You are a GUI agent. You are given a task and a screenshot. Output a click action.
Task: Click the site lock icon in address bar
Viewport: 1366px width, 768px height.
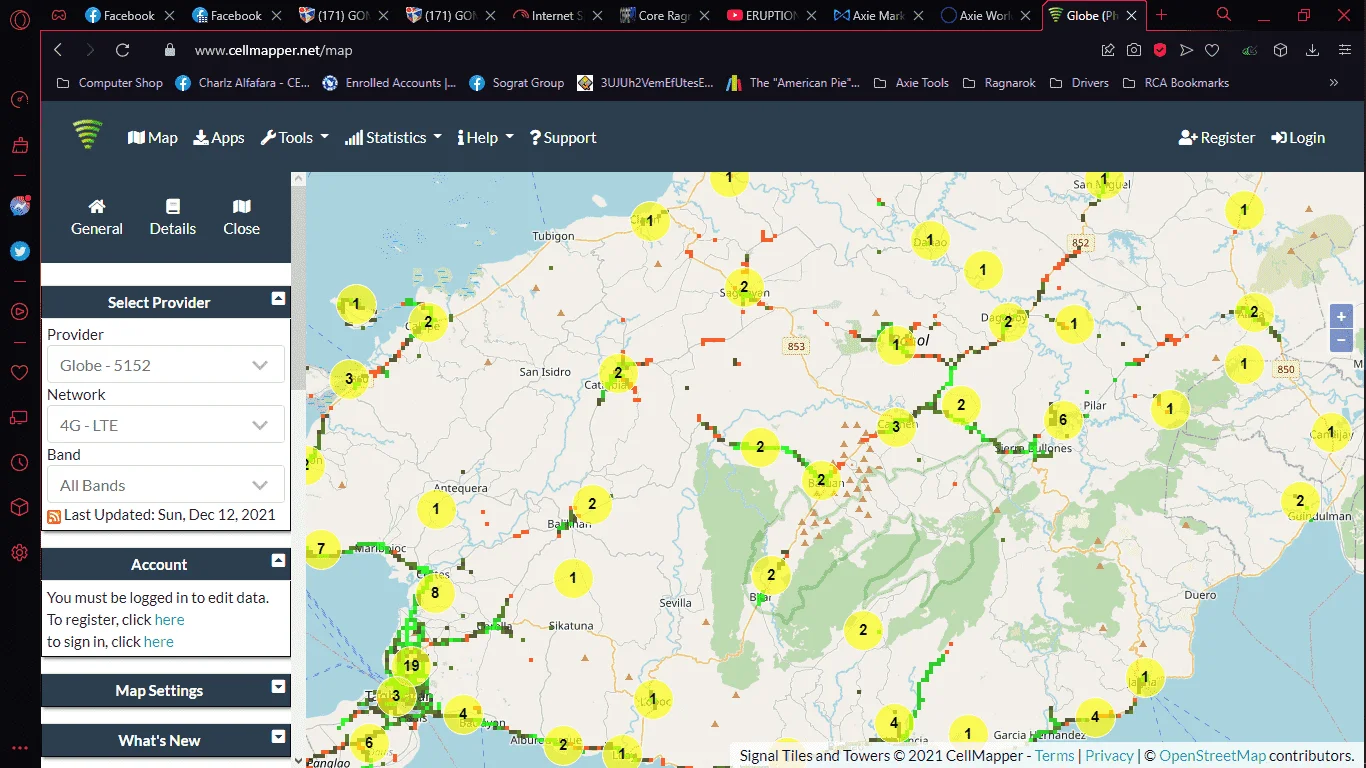170,50
